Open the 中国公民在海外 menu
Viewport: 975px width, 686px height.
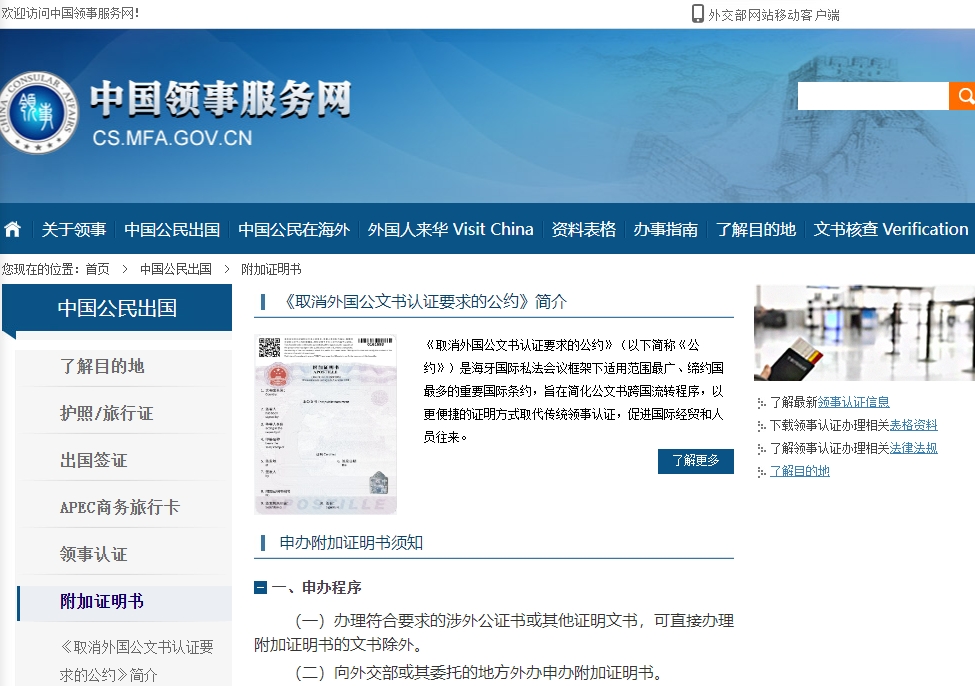pos(294,229)
